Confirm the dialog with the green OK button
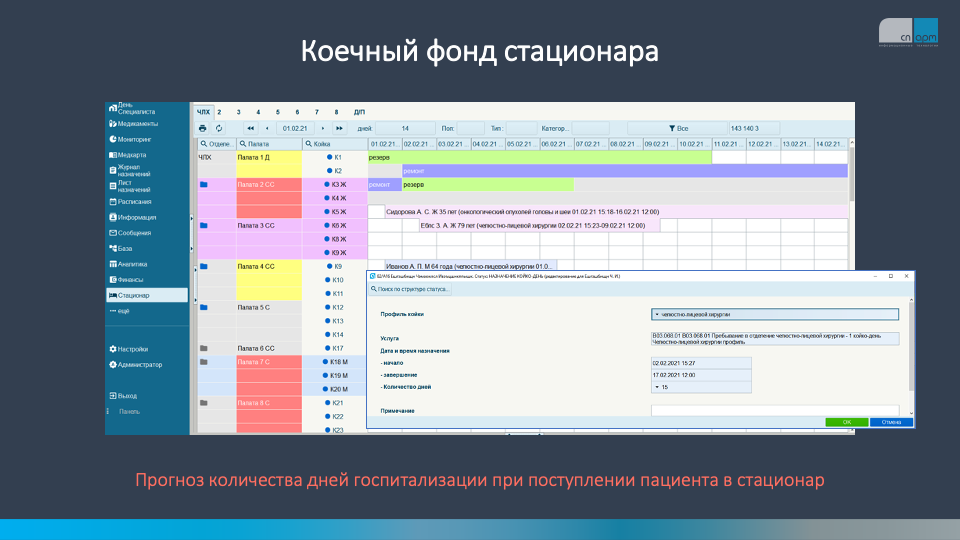This screenshot has width=960, height=540. 847,422
